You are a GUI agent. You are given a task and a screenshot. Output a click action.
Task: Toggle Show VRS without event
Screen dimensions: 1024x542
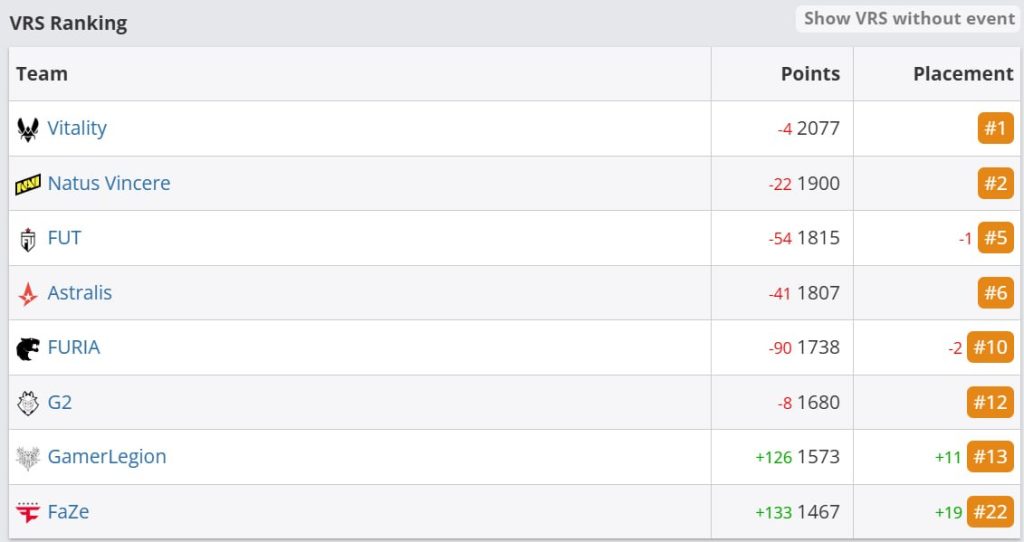click(908, 18)
